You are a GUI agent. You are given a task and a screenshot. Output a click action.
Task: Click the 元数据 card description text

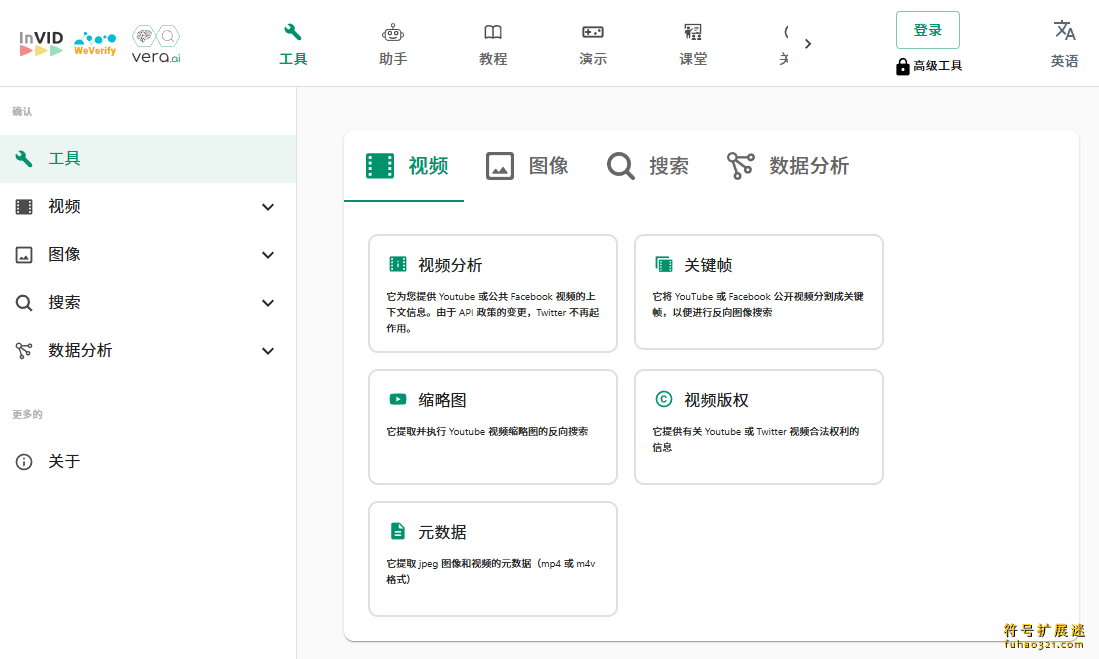click(491, 571)
